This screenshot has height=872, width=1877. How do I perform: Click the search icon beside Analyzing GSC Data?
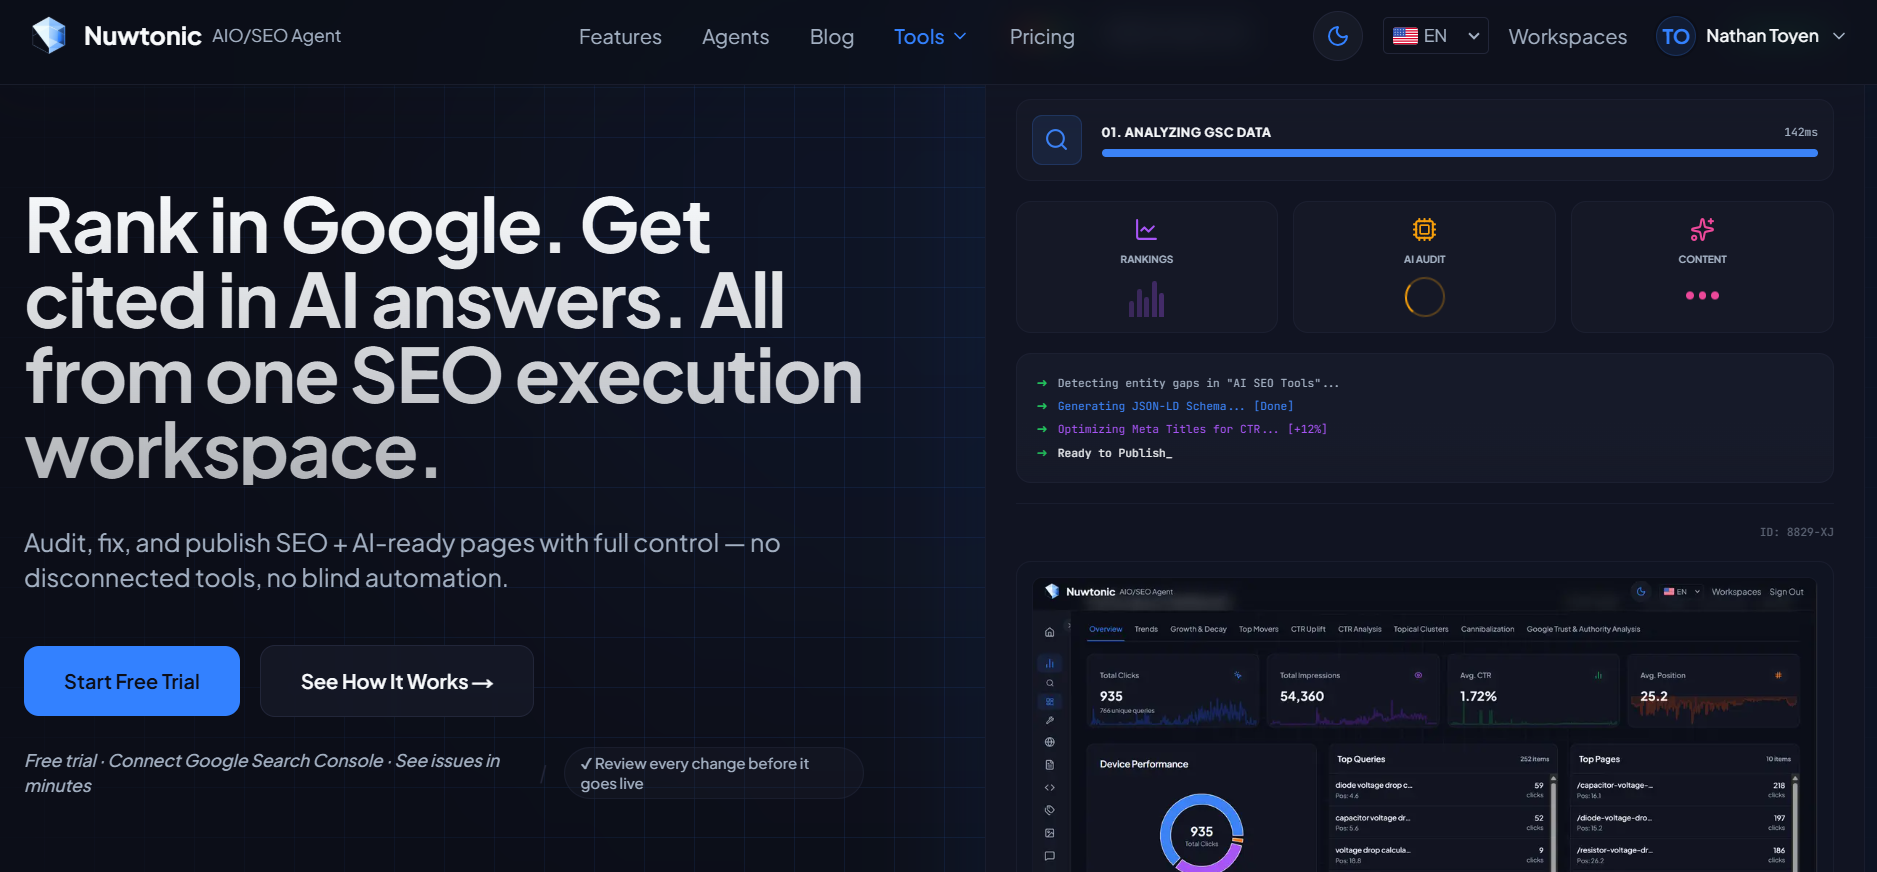pyautogui.click(x=1057, y=140)
